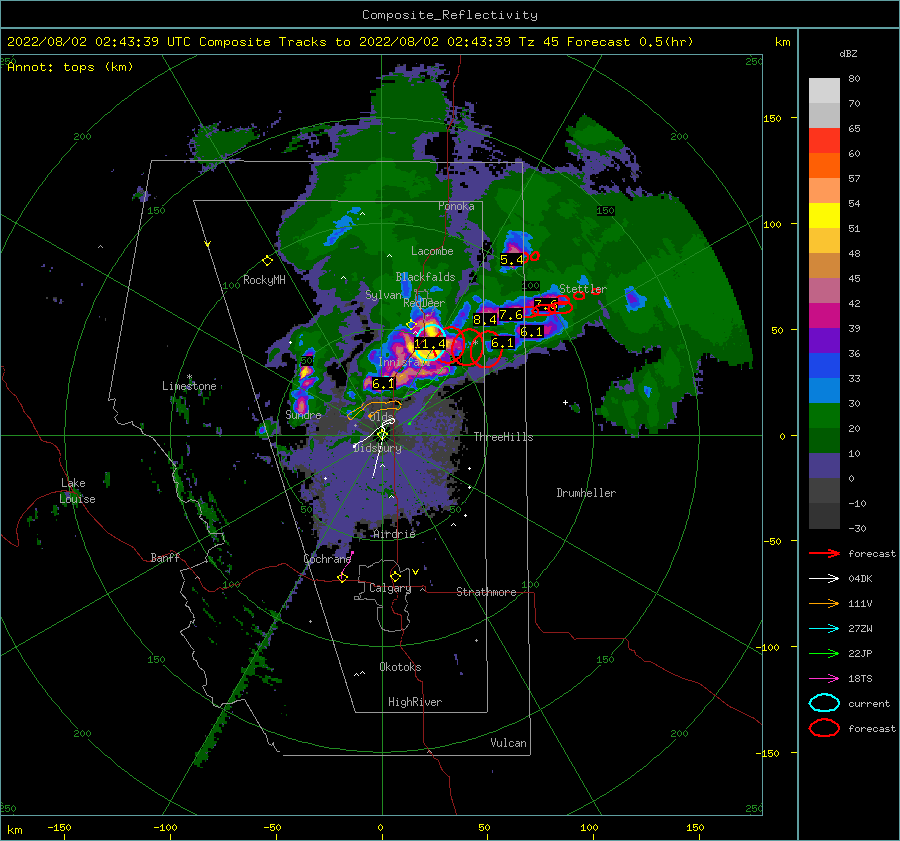Click the Didsbury label near radar center
Screen dimensions: 900x841
(378, 448)
